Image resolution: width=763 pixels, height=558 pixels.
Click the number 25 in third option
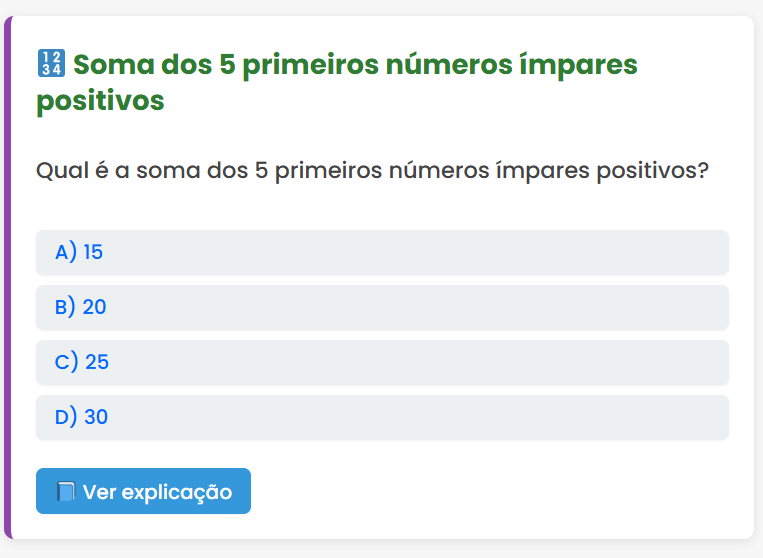click(97, 362)
